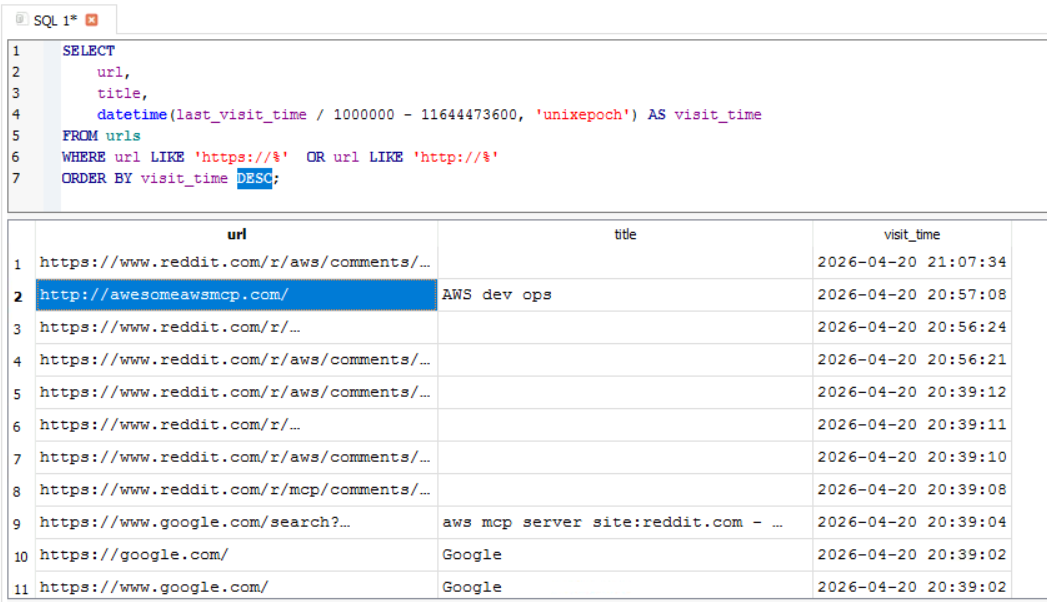Sort results by the title column header
Screen dimensions: 1047x602
pos(625,234)
